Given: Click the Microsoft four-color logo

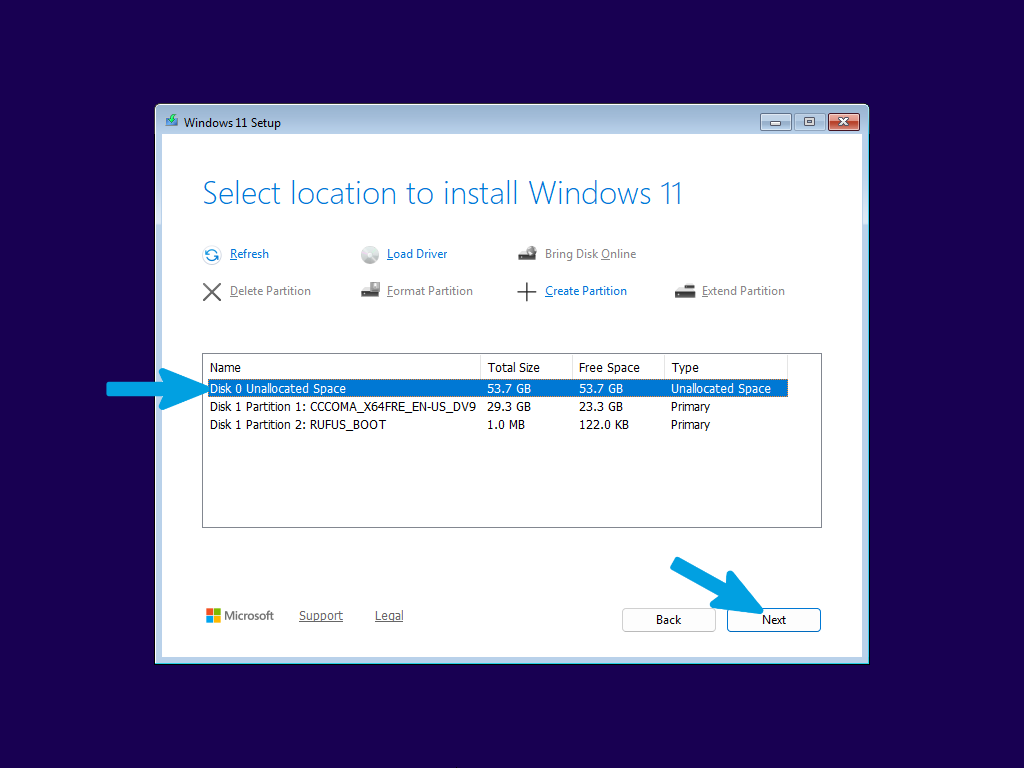Looking at the screenshot, I should point(213,615).
